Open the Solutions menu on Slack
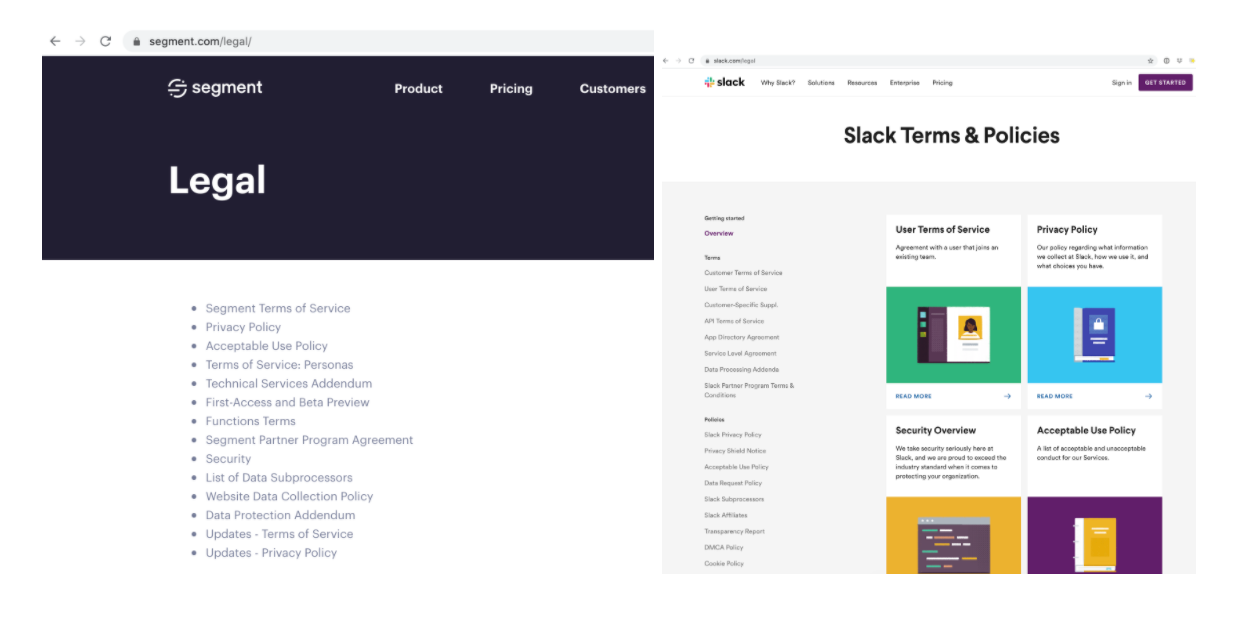Image resolution: width=1234 pixels, height=622 pixels. click(821, 83)
